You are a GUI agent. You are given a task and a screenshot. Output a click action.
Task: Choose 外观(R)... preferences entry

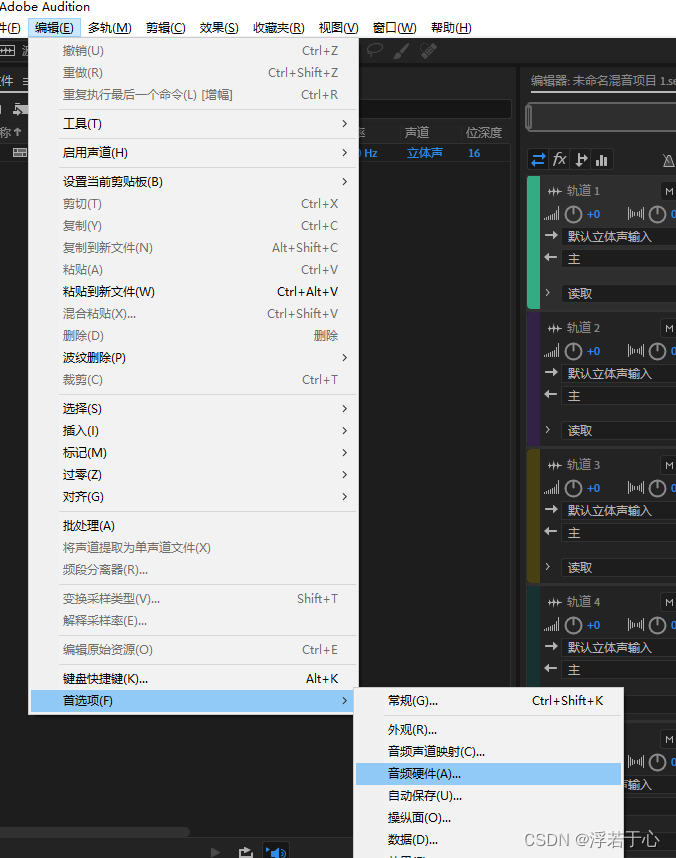coord(488,730)
